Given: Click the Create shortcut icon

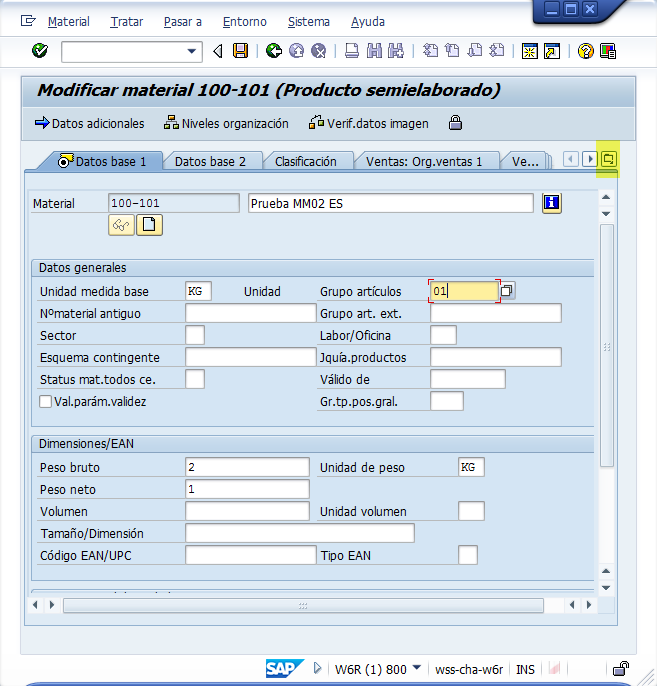Looking at the screenshot, I should 552,51.
